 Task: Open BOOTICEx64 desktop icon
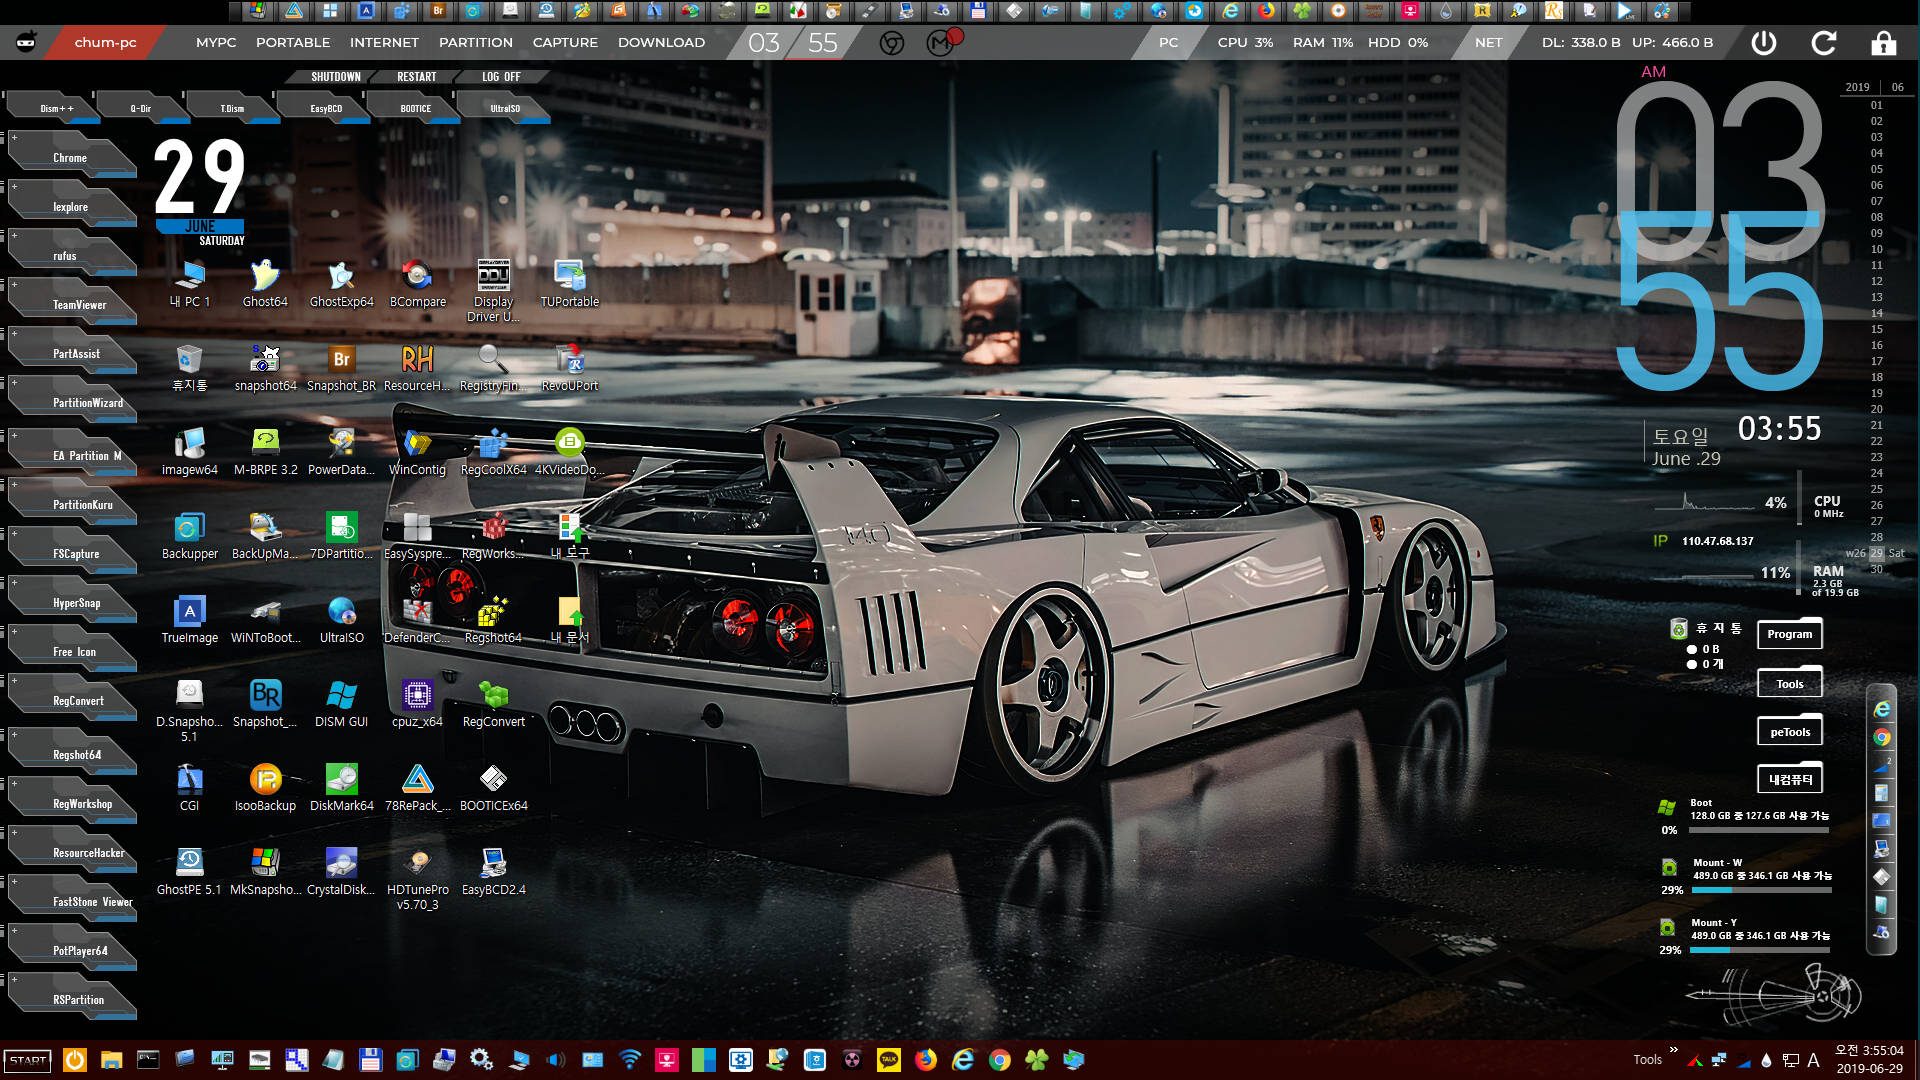493,787
